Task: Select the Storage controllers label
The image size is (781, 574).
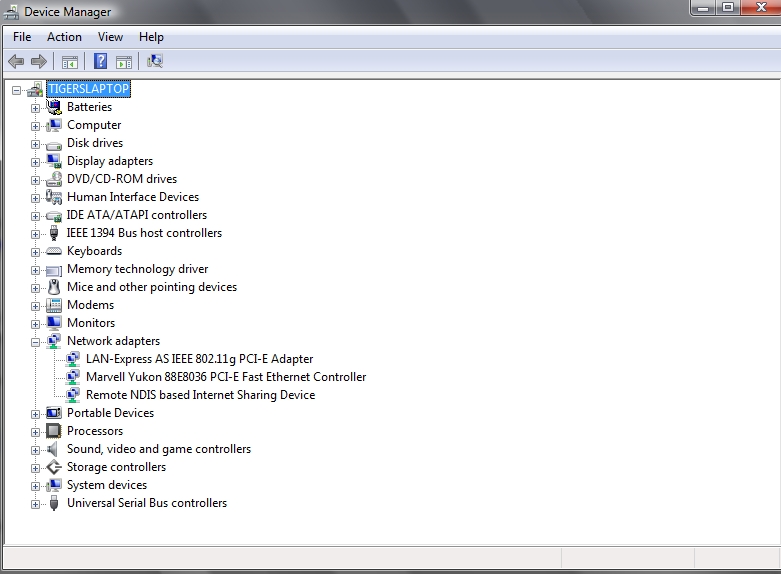Action: [117, 467]
